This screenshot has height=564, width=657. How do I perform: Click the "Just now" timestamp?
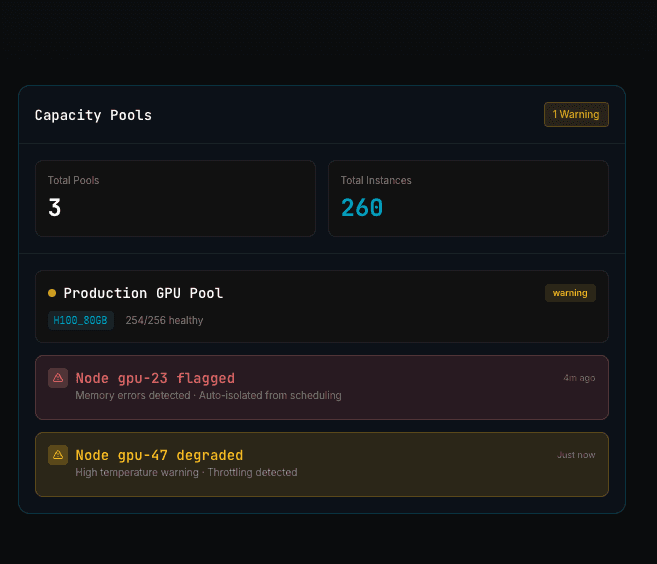pos(576,455)
